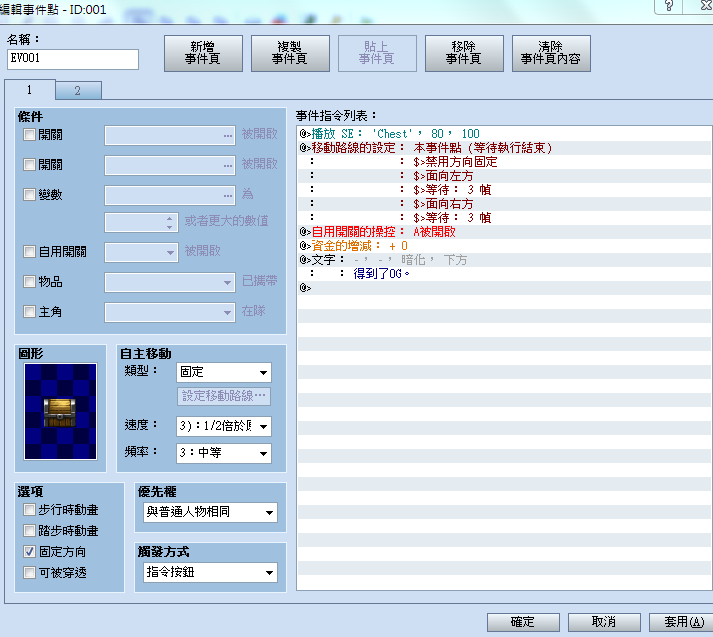Open the 類型 dropdown showing 固定

point(224,372)
